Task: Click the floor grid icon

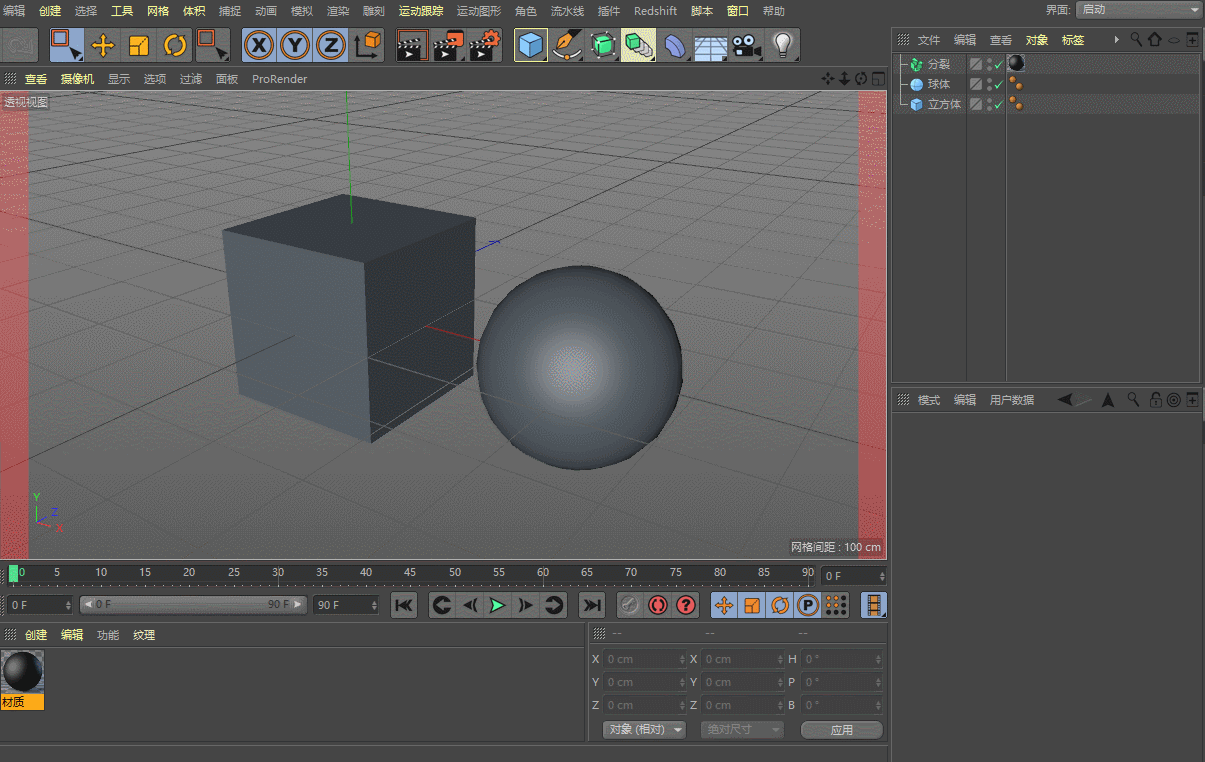Action: coord(709,45)
